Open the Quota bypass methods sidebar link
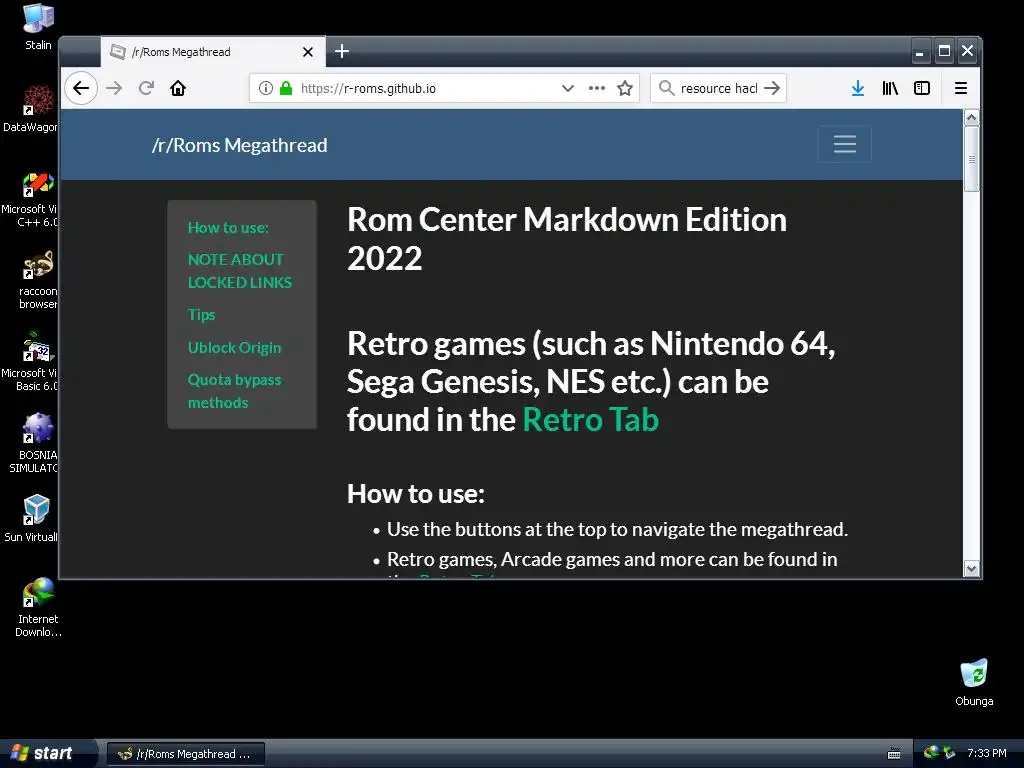1024x768 pixels. tap(234, 391)
